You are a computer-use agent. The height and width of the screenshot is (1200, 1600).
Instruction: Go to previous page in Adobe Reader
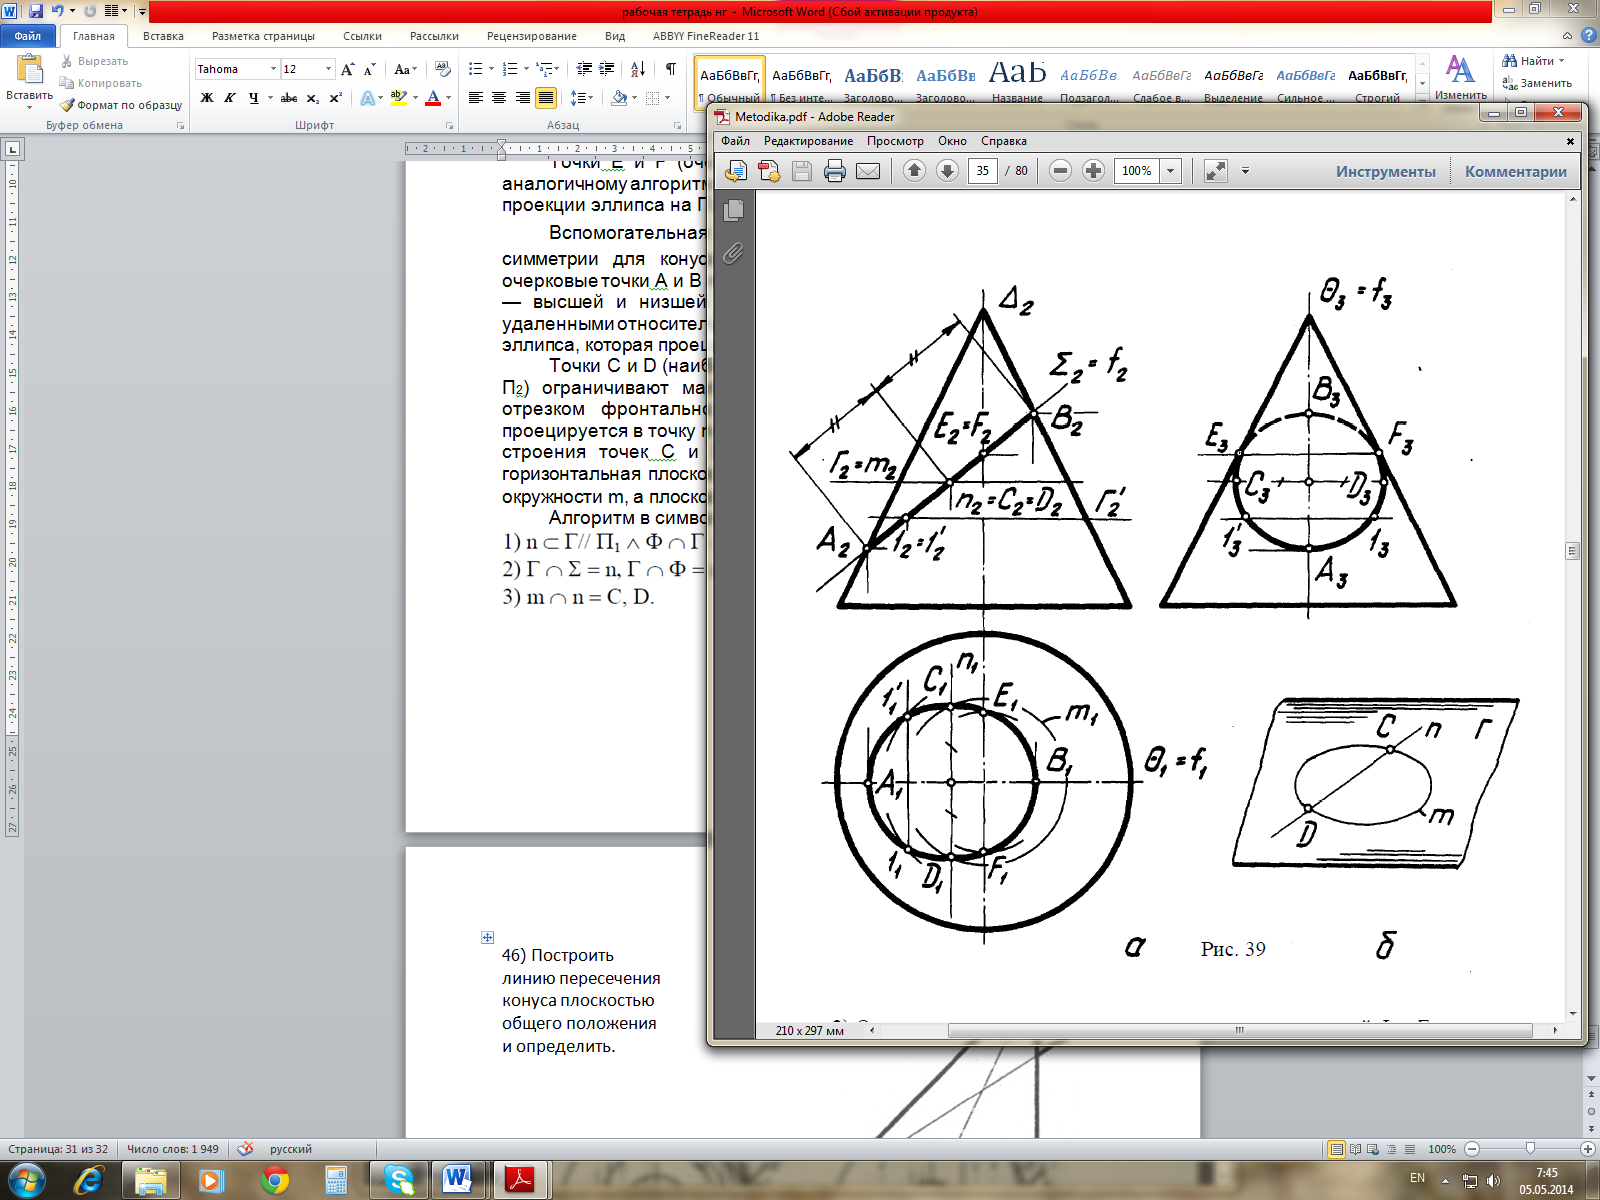(x=914, y=171)
